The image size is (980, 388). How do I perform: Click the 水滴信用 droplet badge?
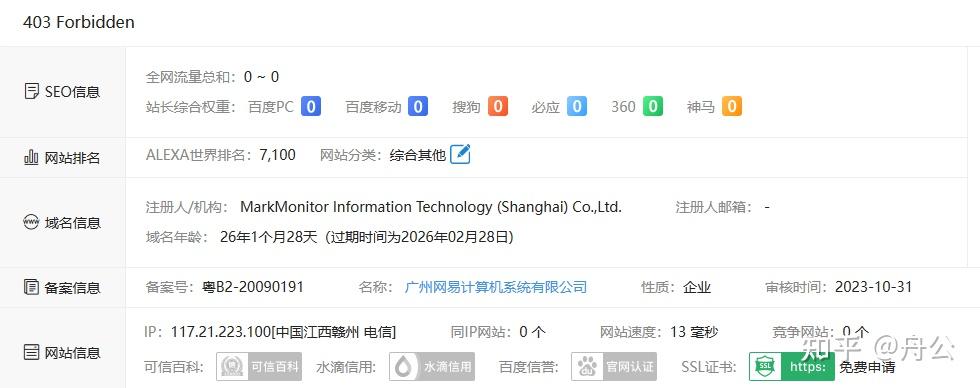coord(432,367)
